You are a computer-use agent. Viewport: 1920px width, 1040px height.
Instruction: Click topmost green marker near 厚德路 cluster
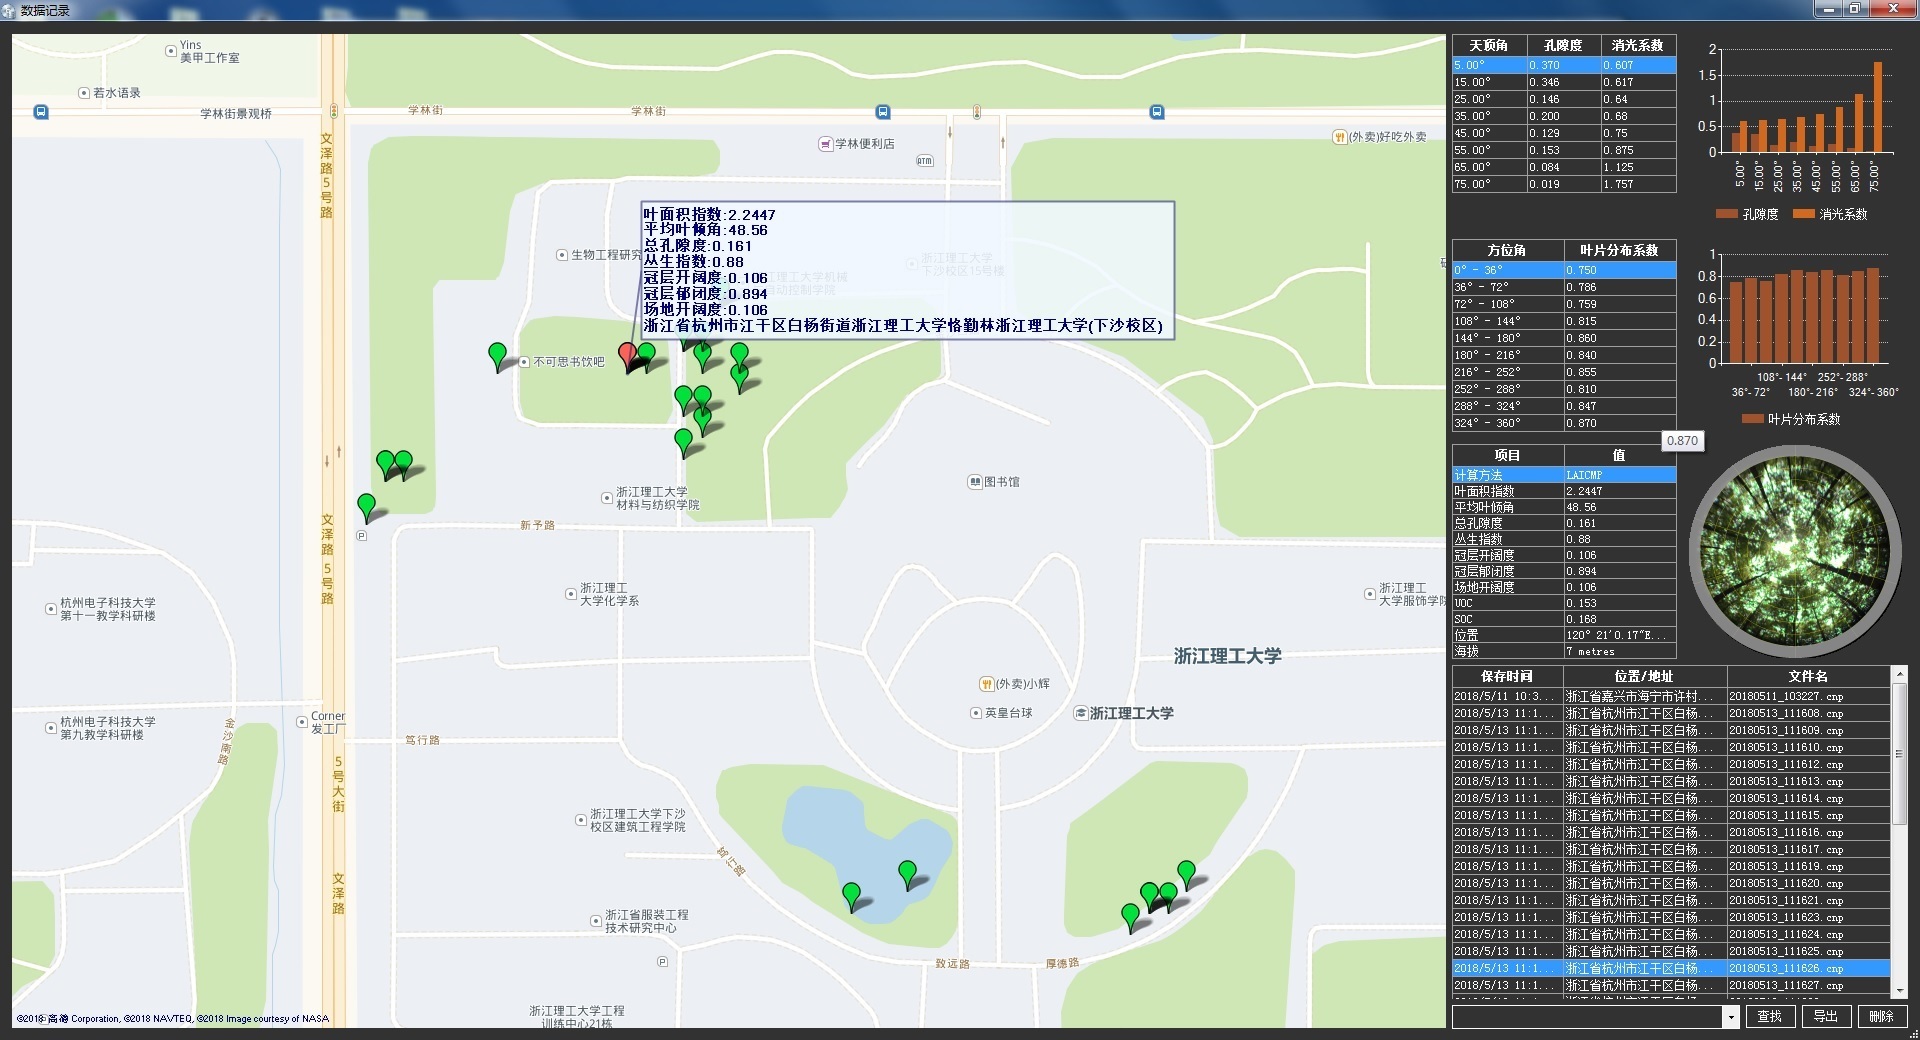[1186, 873]
